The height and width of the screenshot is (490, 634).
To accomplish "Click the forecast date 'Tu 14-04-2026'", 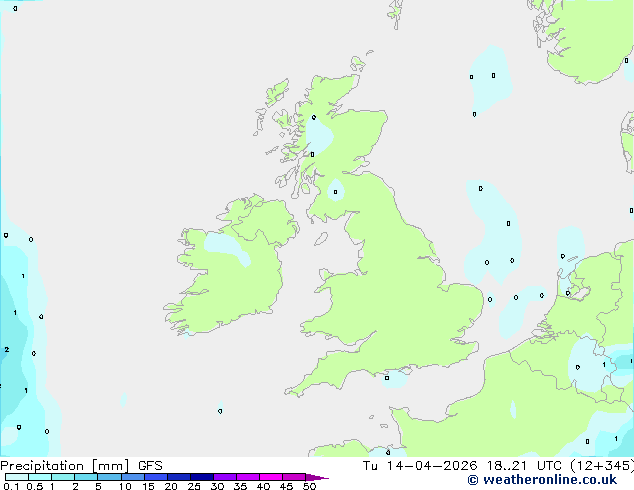I will click(420, 466).
